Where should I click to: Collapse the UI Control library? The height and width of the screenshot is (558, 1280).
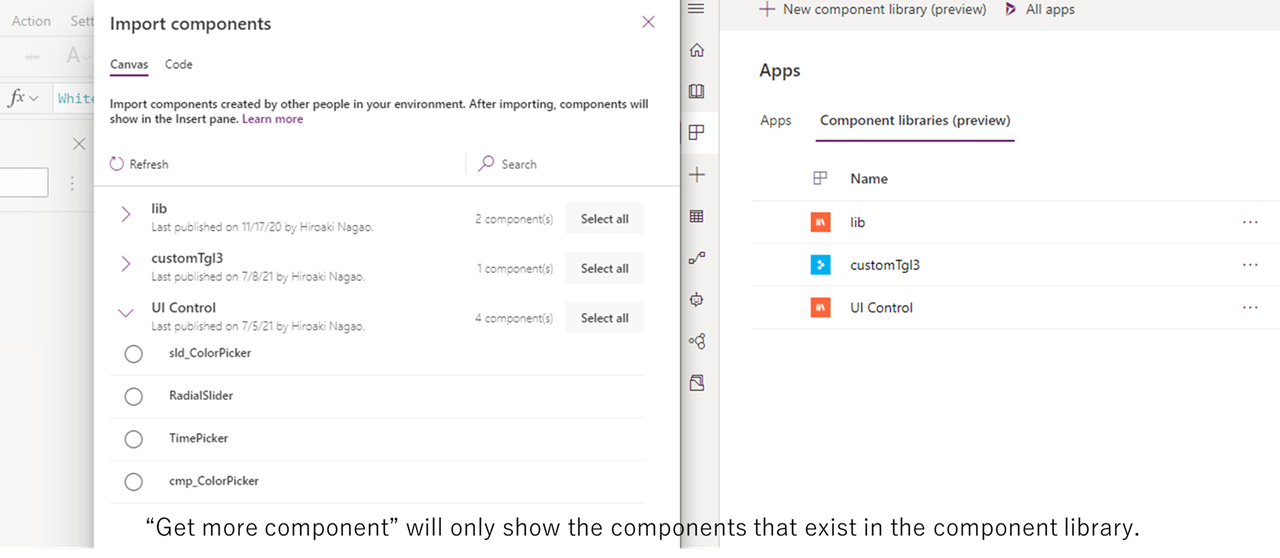pyautogui.click(x=125, y=313)
